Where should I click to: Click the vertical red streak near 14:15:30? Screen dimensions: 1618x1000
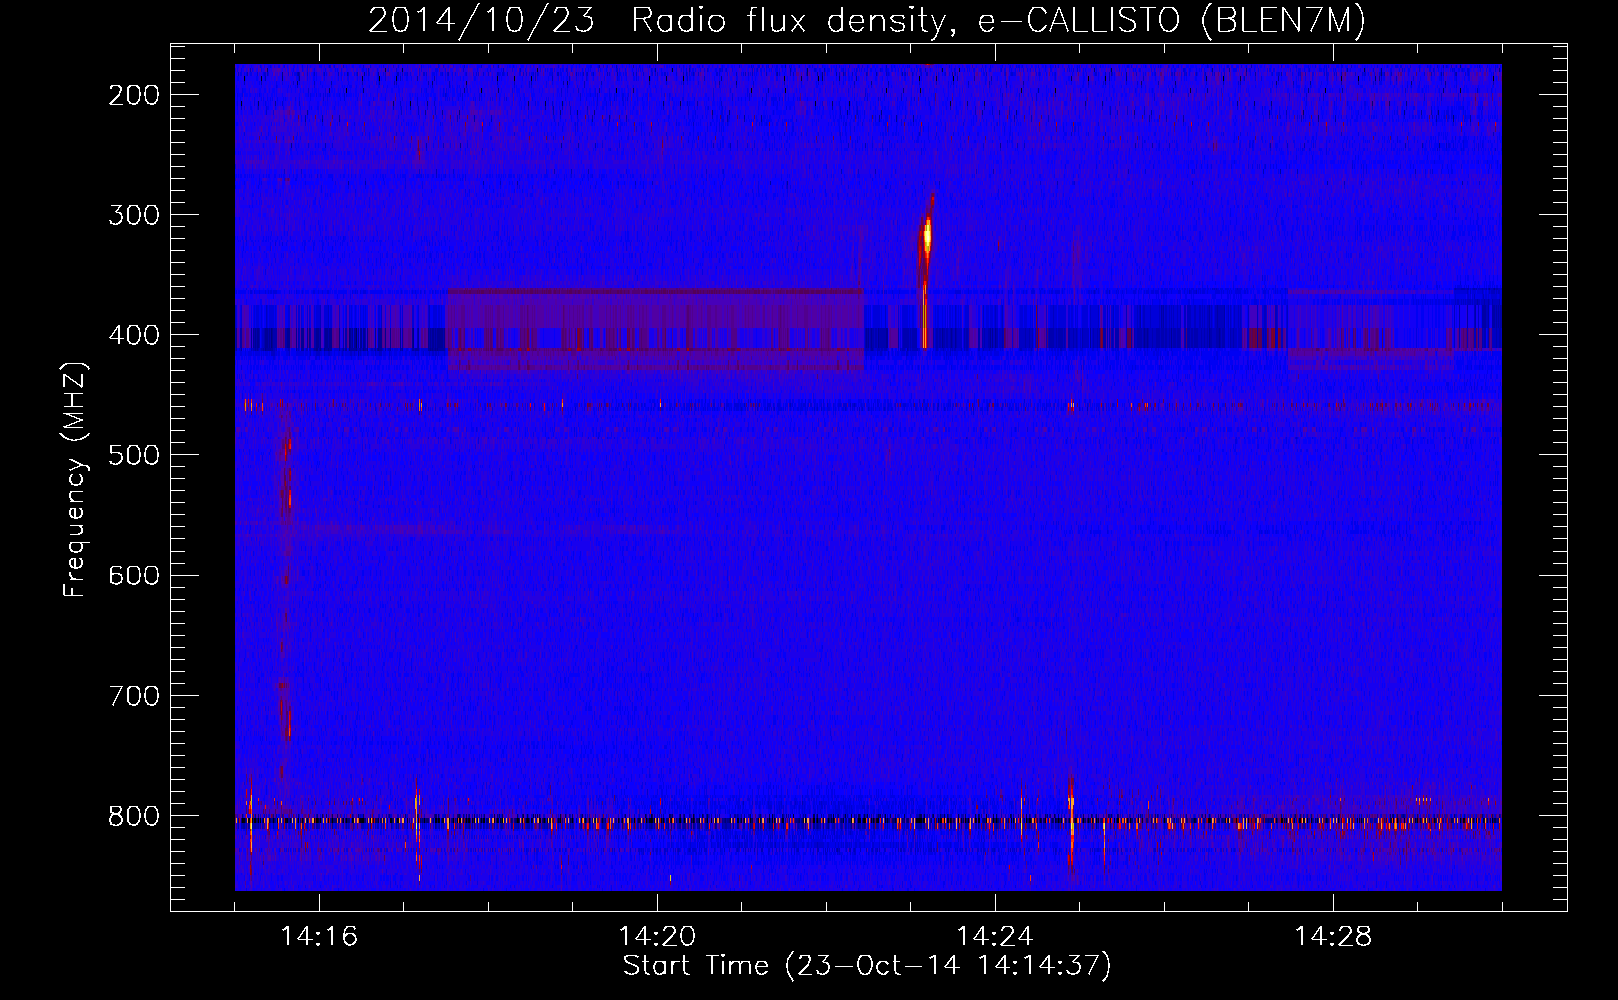tap(286, 590)
